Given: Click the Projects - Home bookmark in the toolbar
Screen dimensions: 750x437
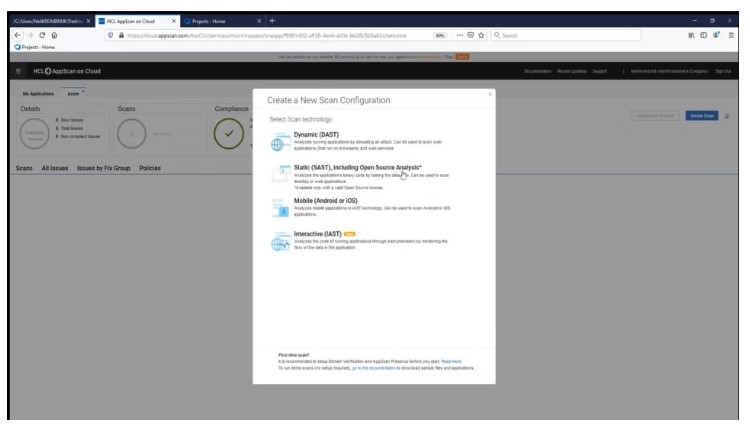Looking at the screenshot, I should [34, 47].
